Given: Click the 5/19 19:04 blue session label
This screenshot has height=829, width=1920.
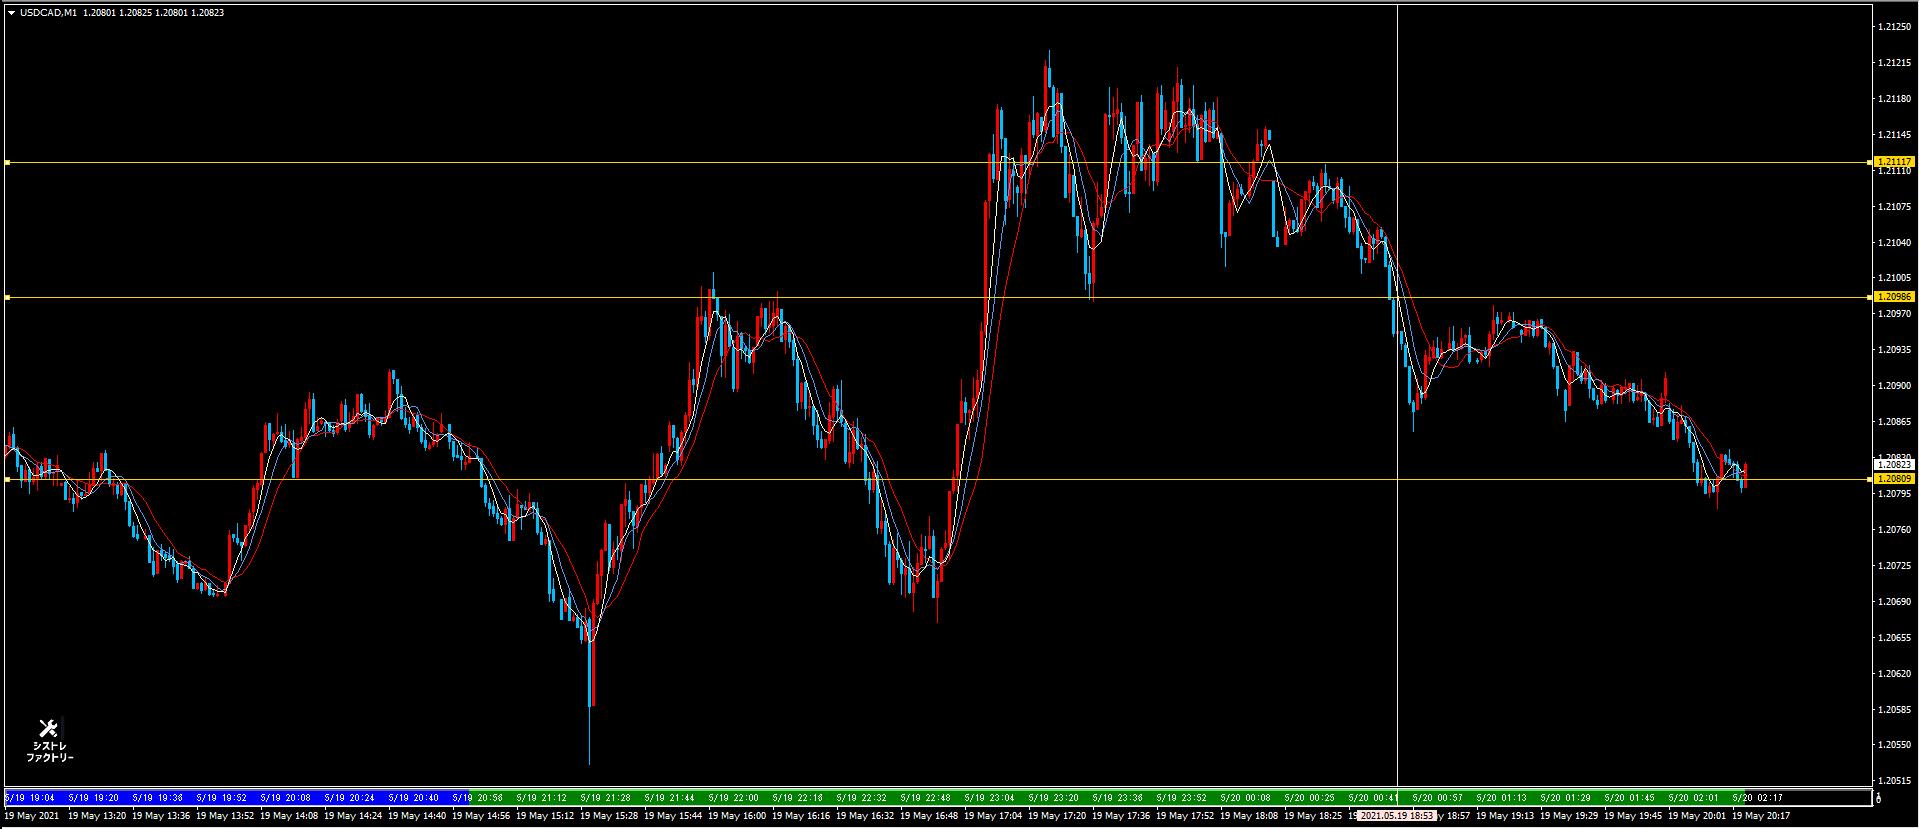Looking at the screenshot, I should coord(29,798).
